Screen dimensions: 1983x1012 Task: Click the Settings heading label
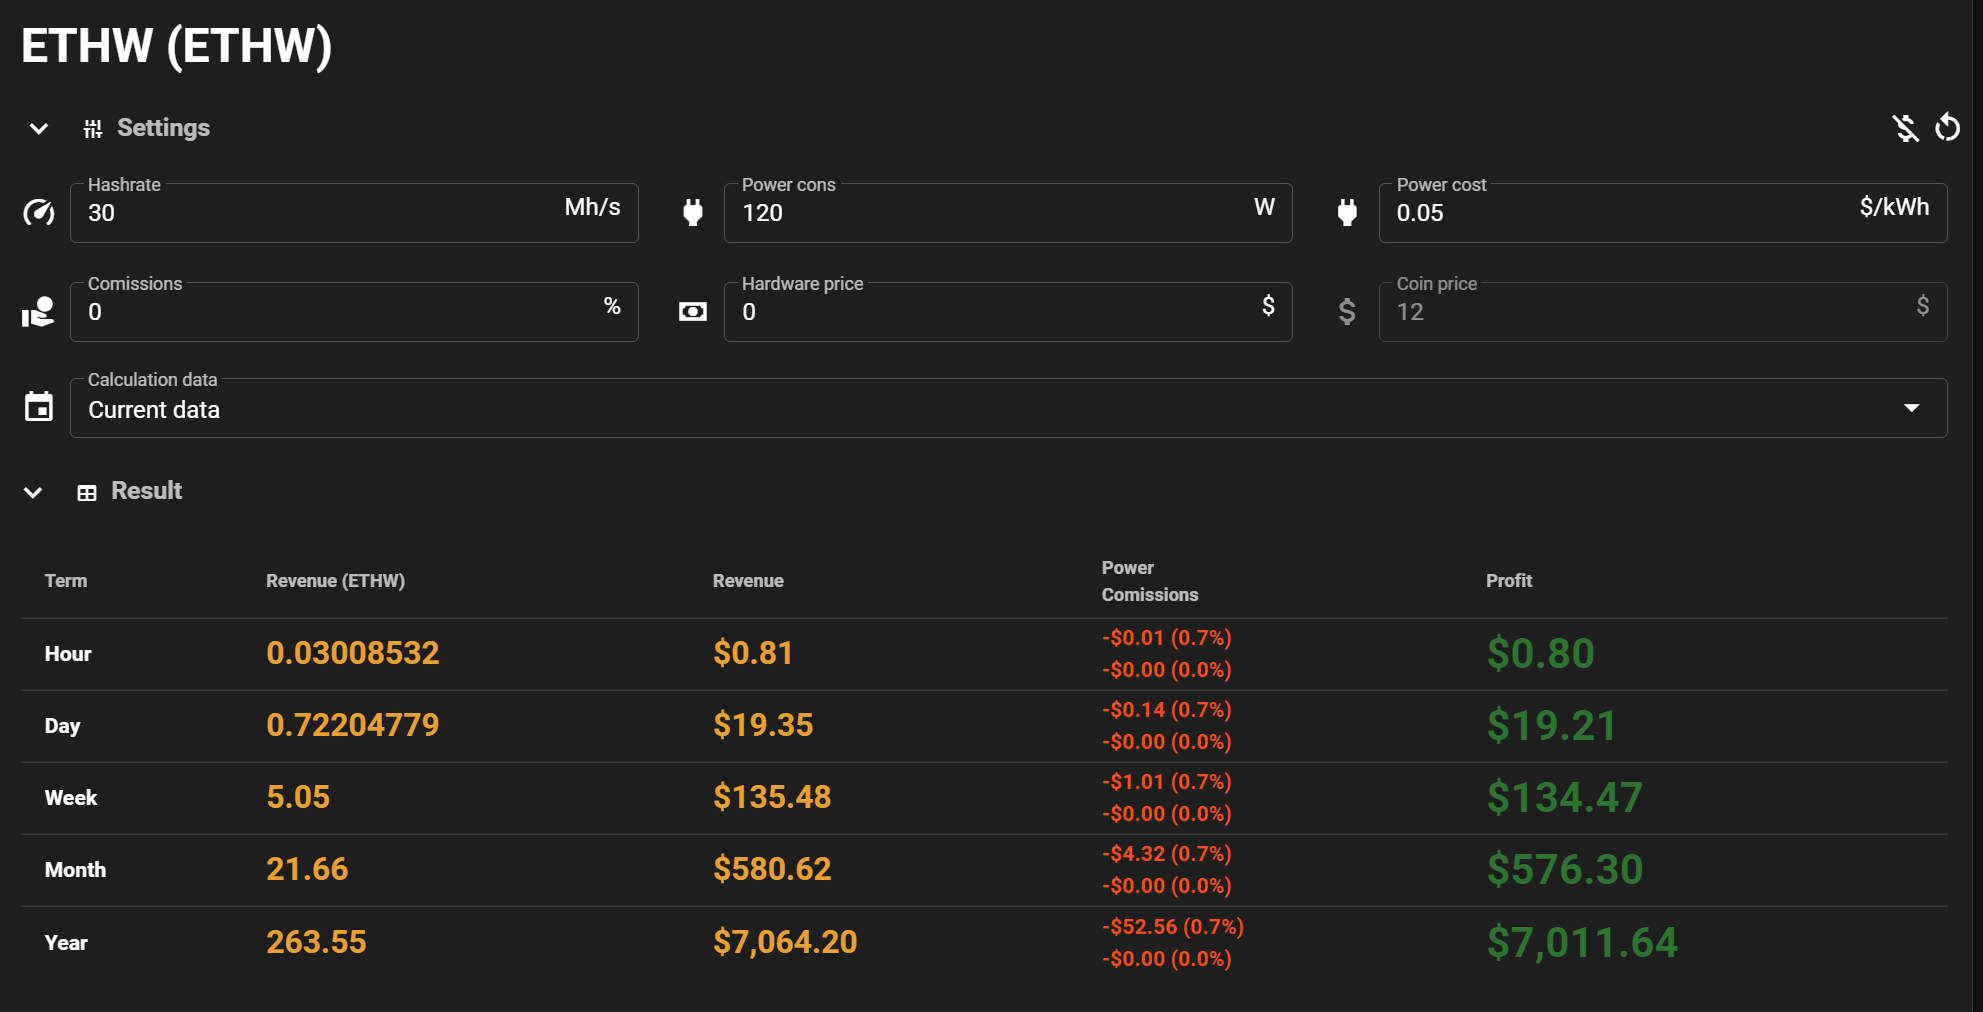coord(163,128)
